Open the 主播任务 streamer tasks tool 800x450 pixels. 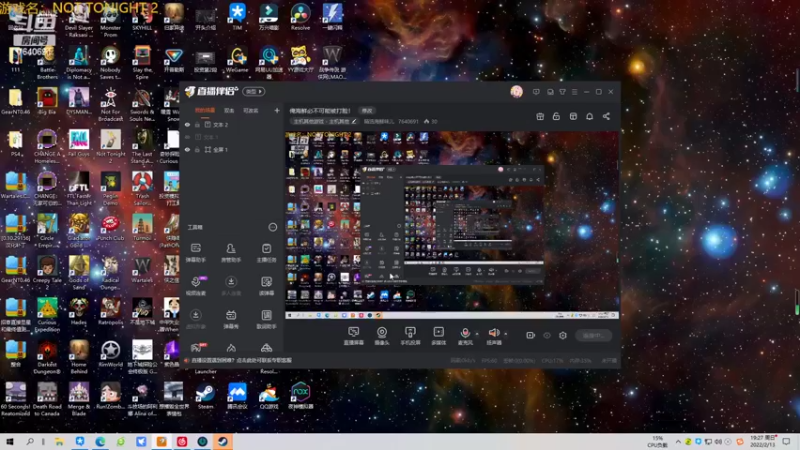[266, 253]
